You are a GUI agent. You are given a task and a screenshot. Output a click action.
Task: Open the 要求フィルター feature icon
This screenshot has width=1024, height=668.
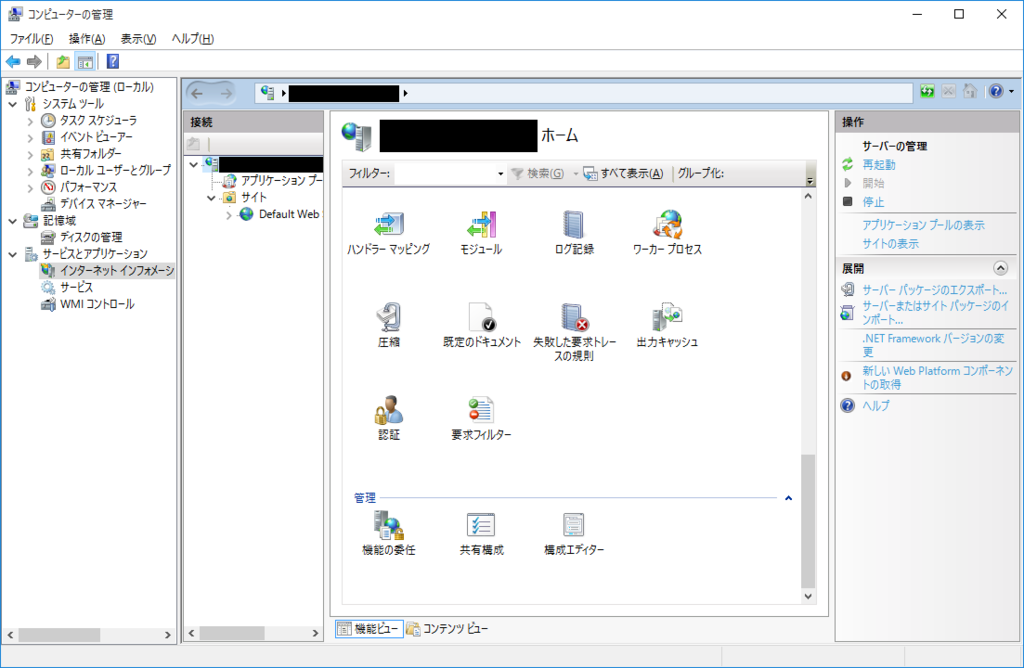[481, 418]
